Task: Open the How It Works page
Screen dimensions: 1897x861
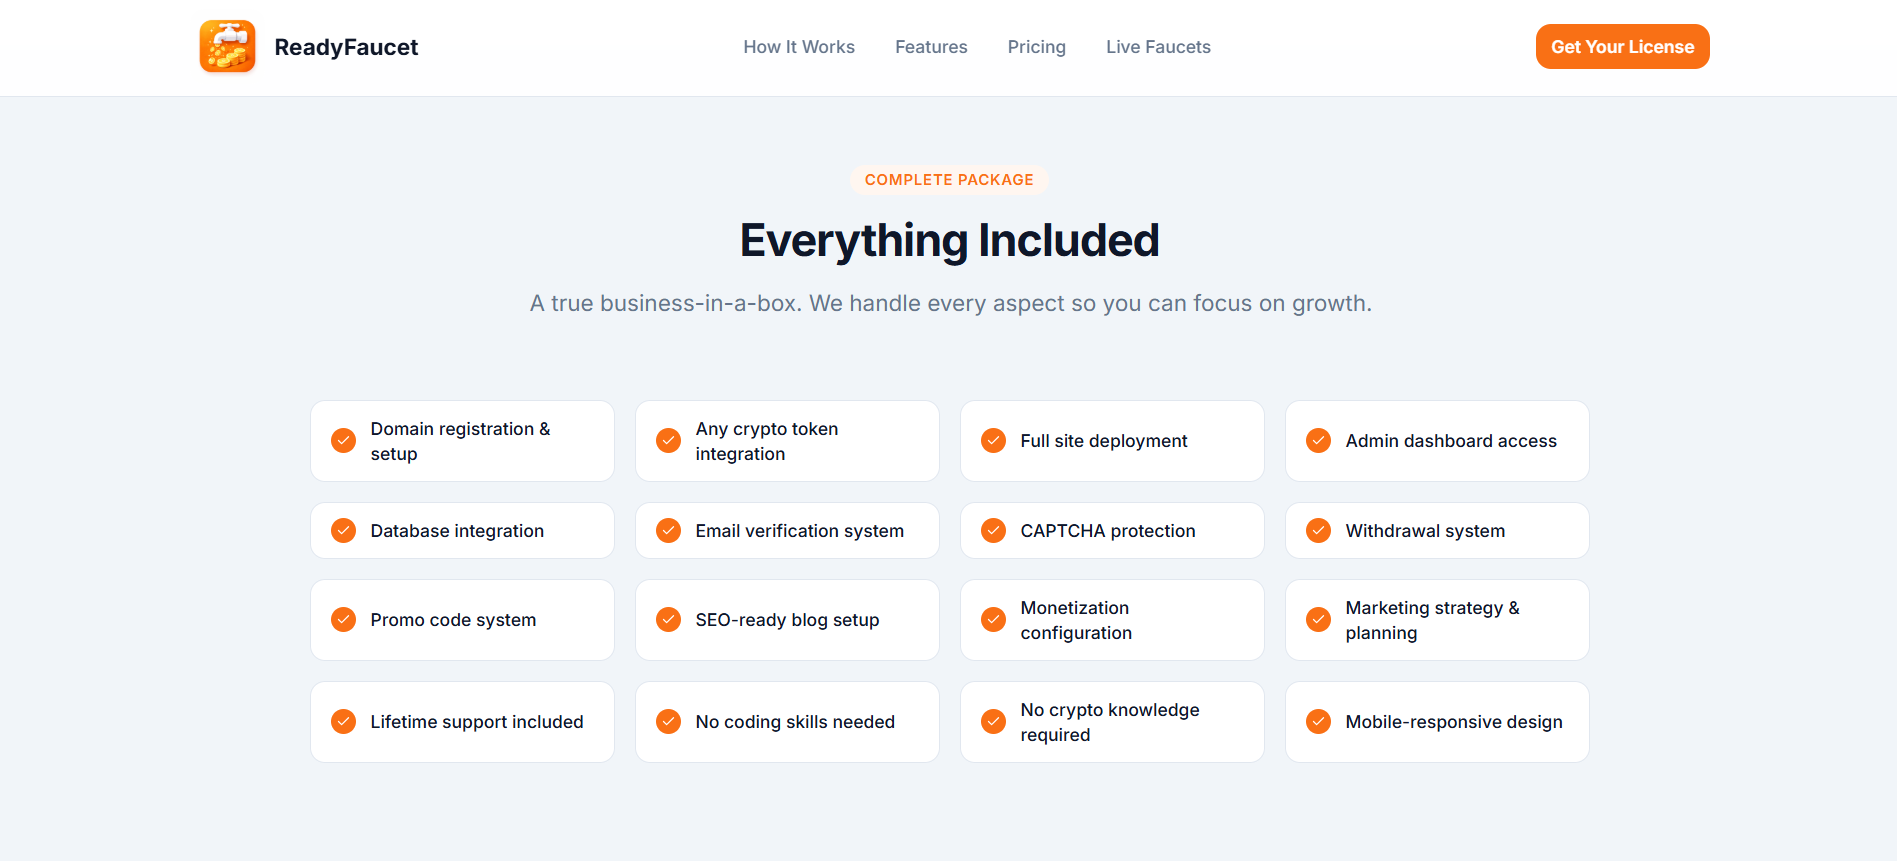Action: click(x=799, y=46)
